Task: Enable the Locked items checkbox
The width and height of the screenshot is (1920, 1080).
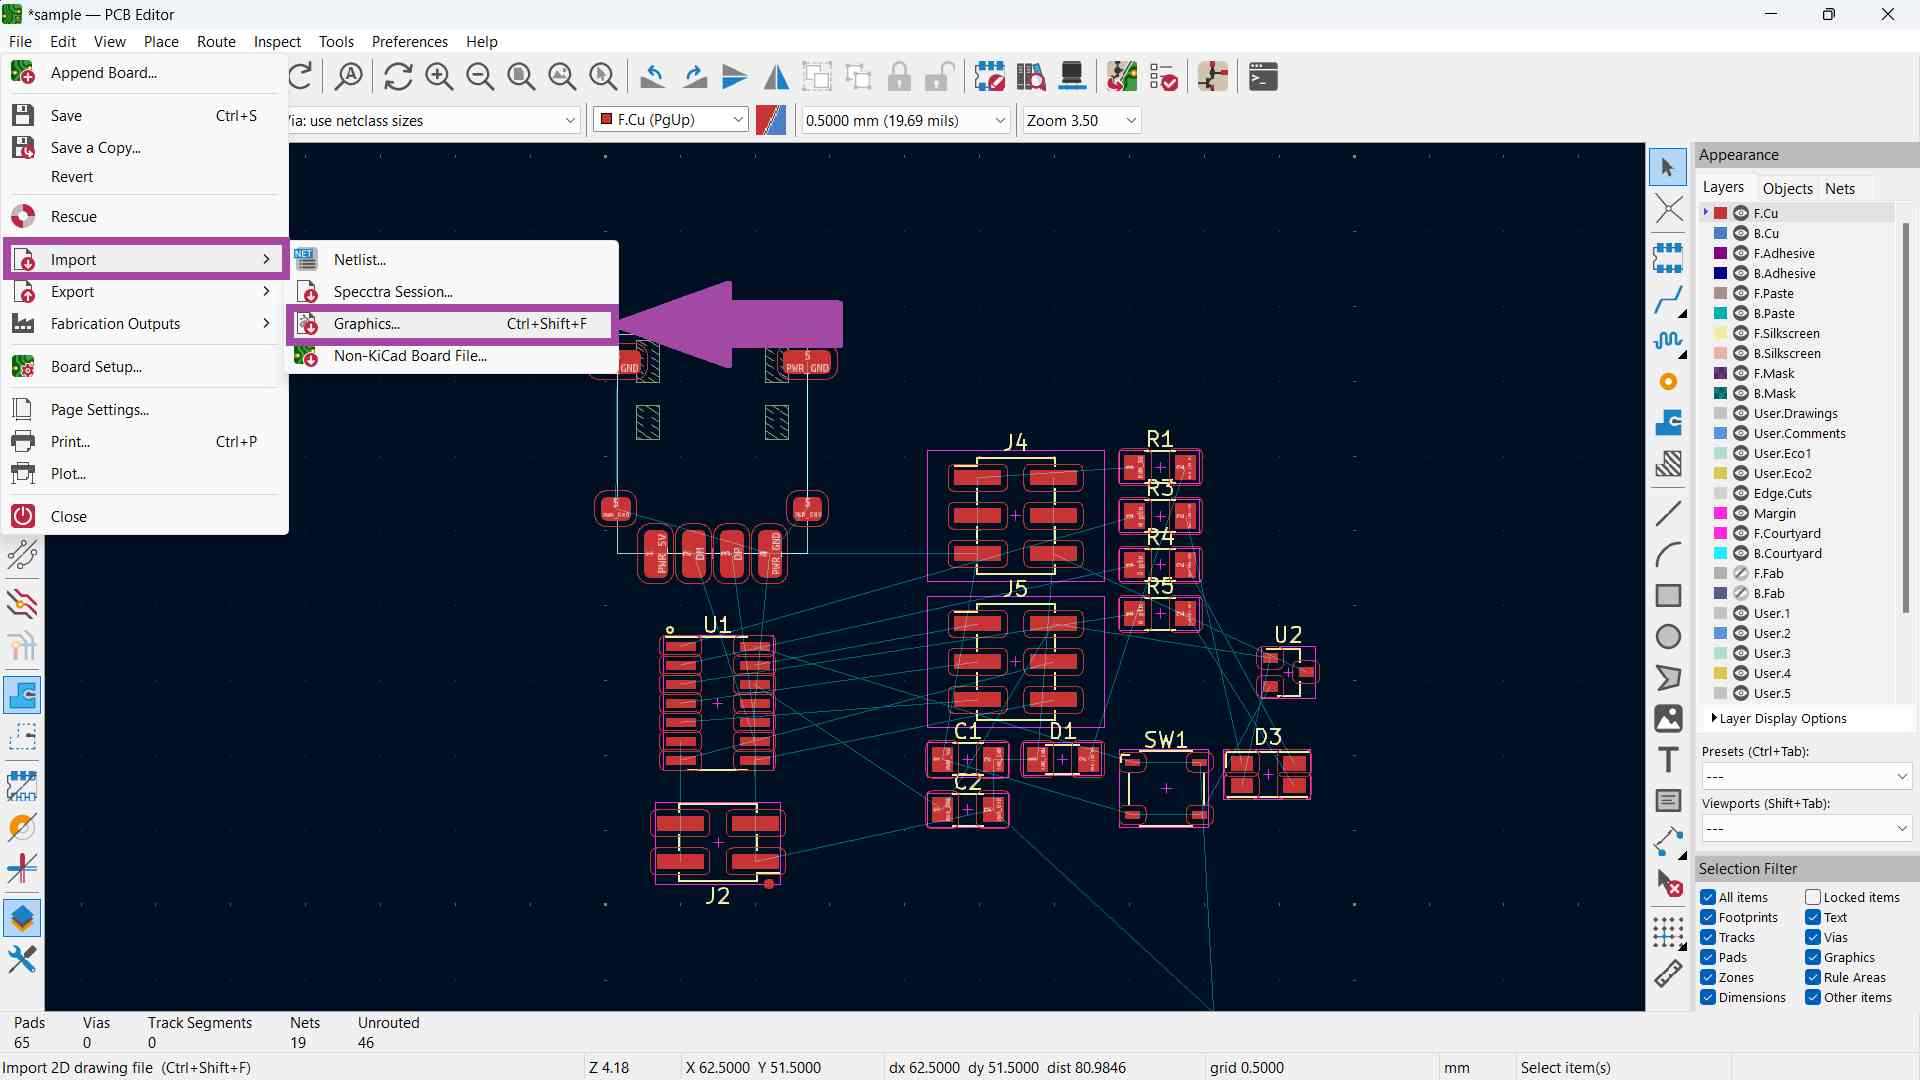Action: [x=1813, y=897]
